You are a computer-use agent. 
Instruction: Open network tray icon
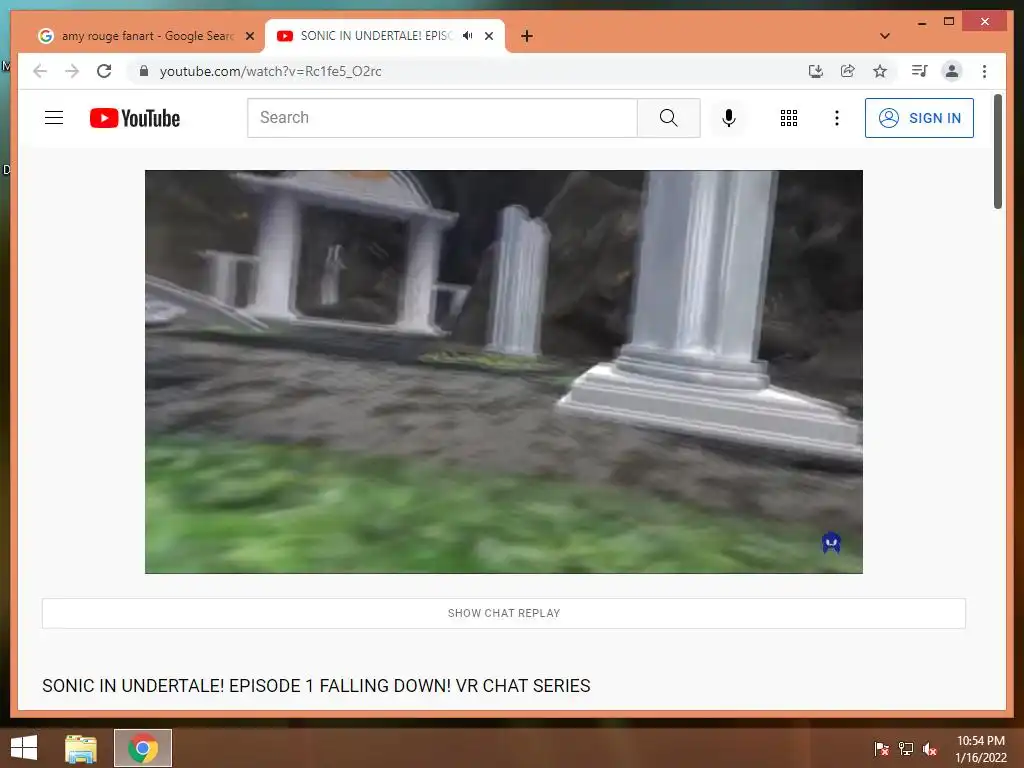point(906,749)
